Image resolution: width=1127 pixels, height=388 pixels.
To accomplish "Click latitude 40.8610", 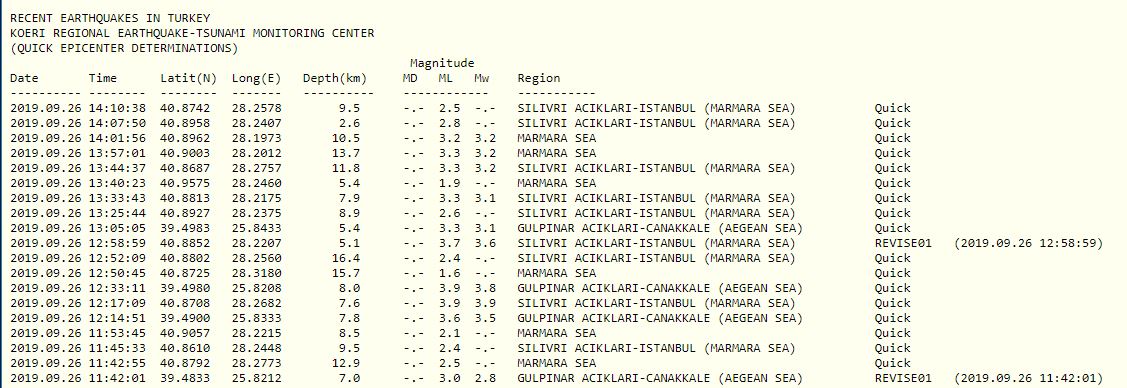I will [185, 348].
